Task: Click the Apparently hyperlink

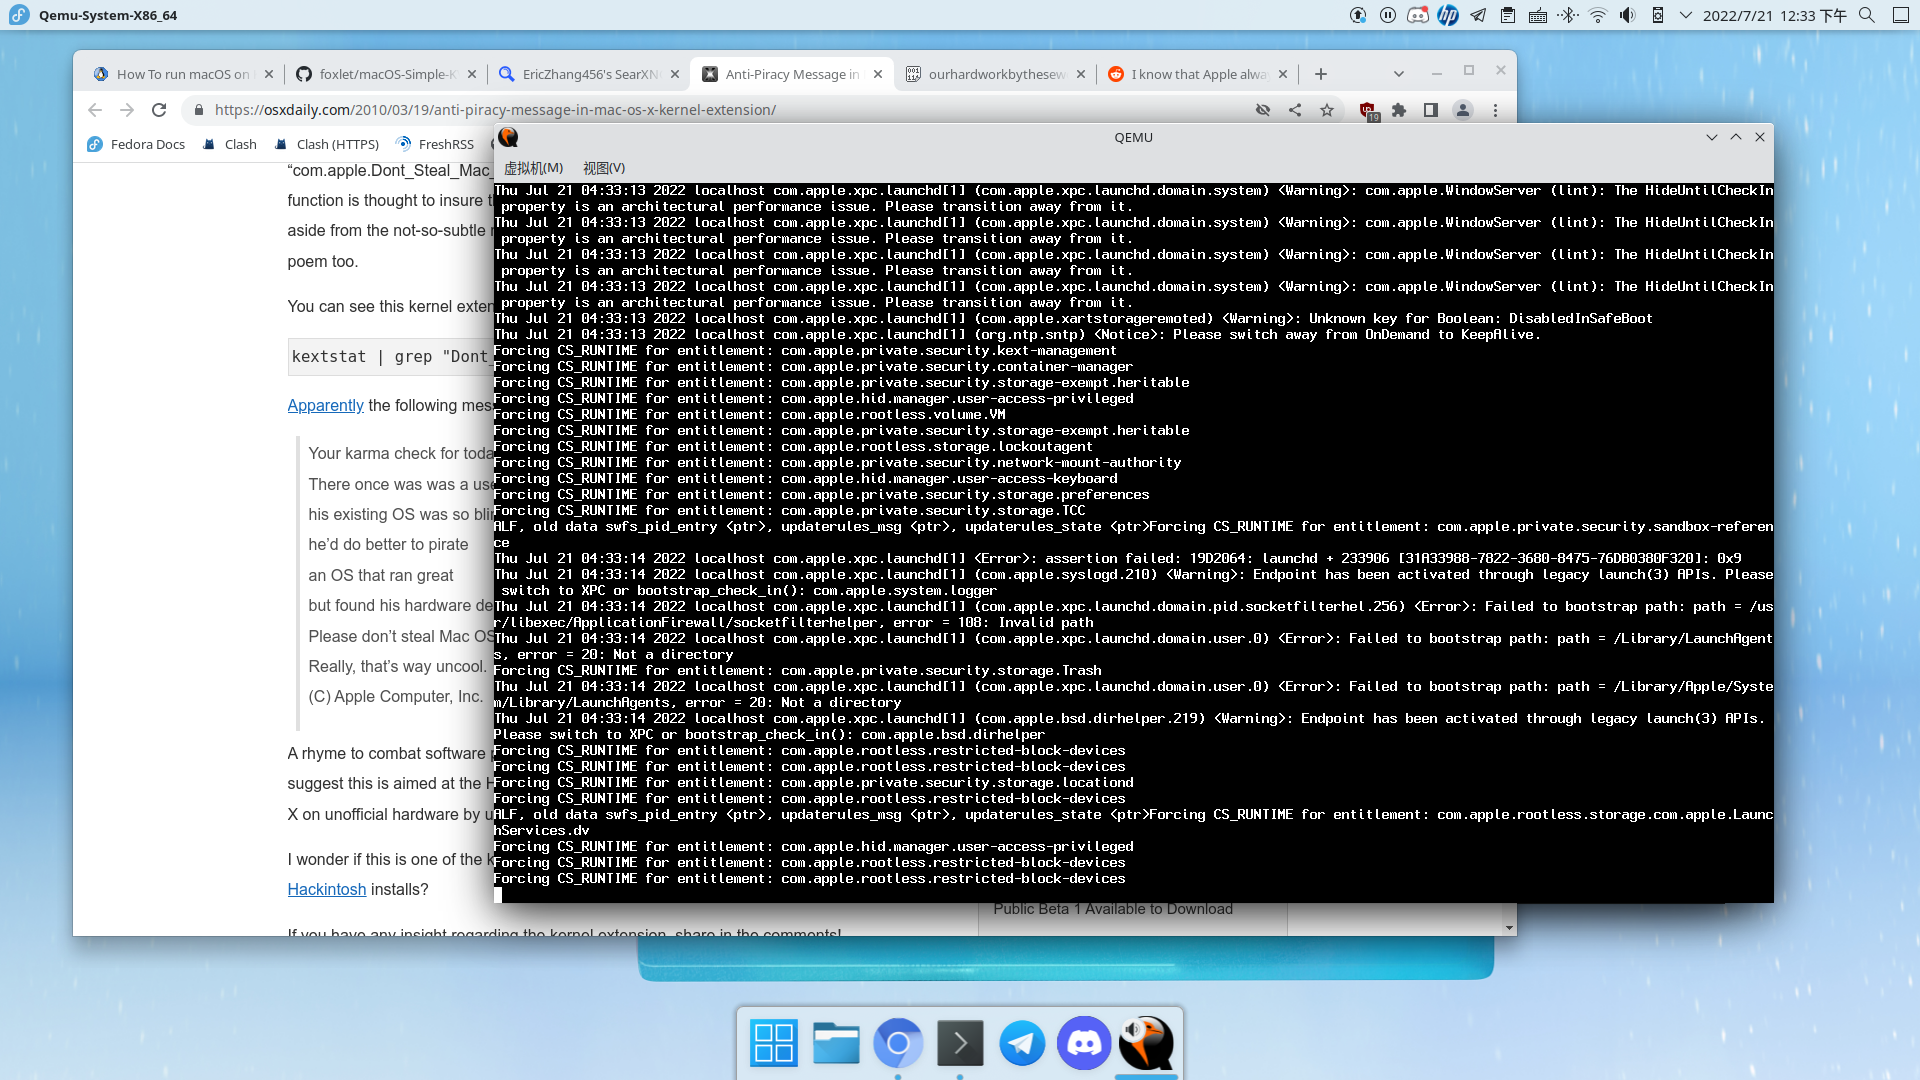Action: (x=325, y=405)
